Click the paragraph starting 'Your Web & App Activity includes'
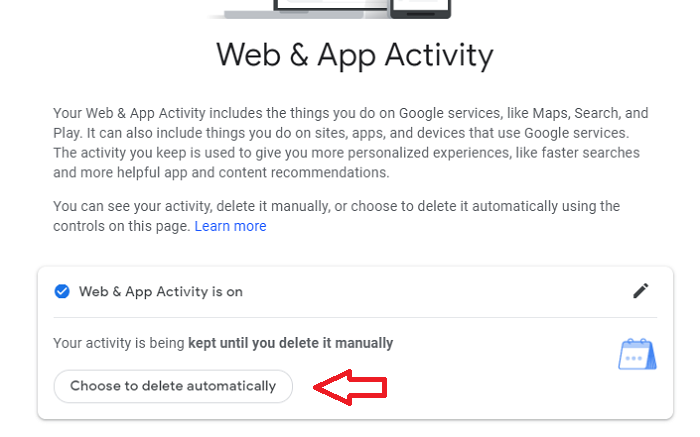This screenshot has height=437, width=700. tap(350, 143)
